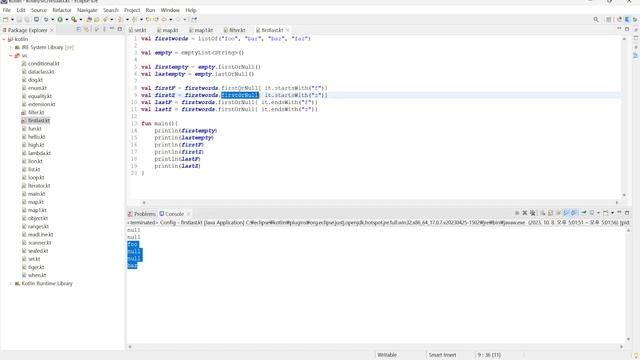Toggle console Word Wrap

click(558, 213)
